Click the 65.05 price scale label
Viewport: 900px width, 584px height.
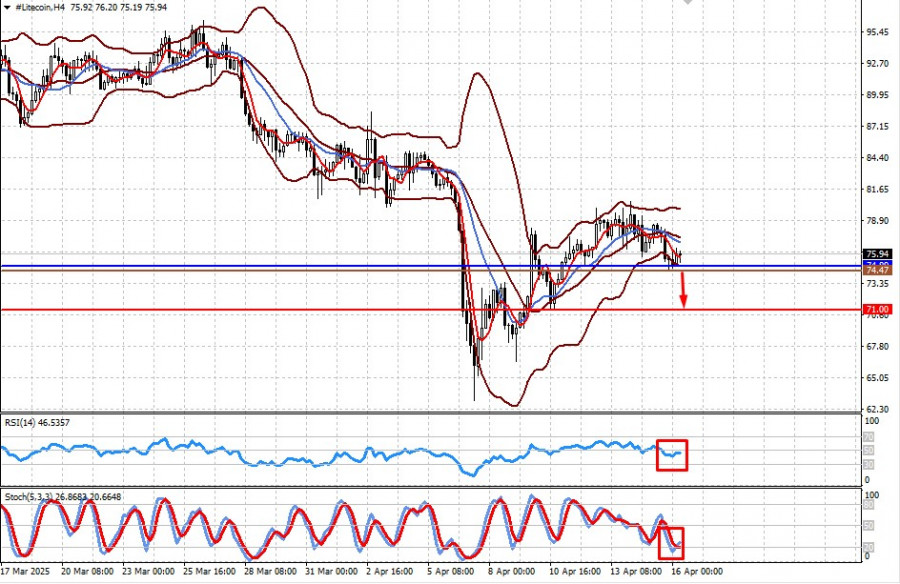pyautogui.click(x=877, y=378)
